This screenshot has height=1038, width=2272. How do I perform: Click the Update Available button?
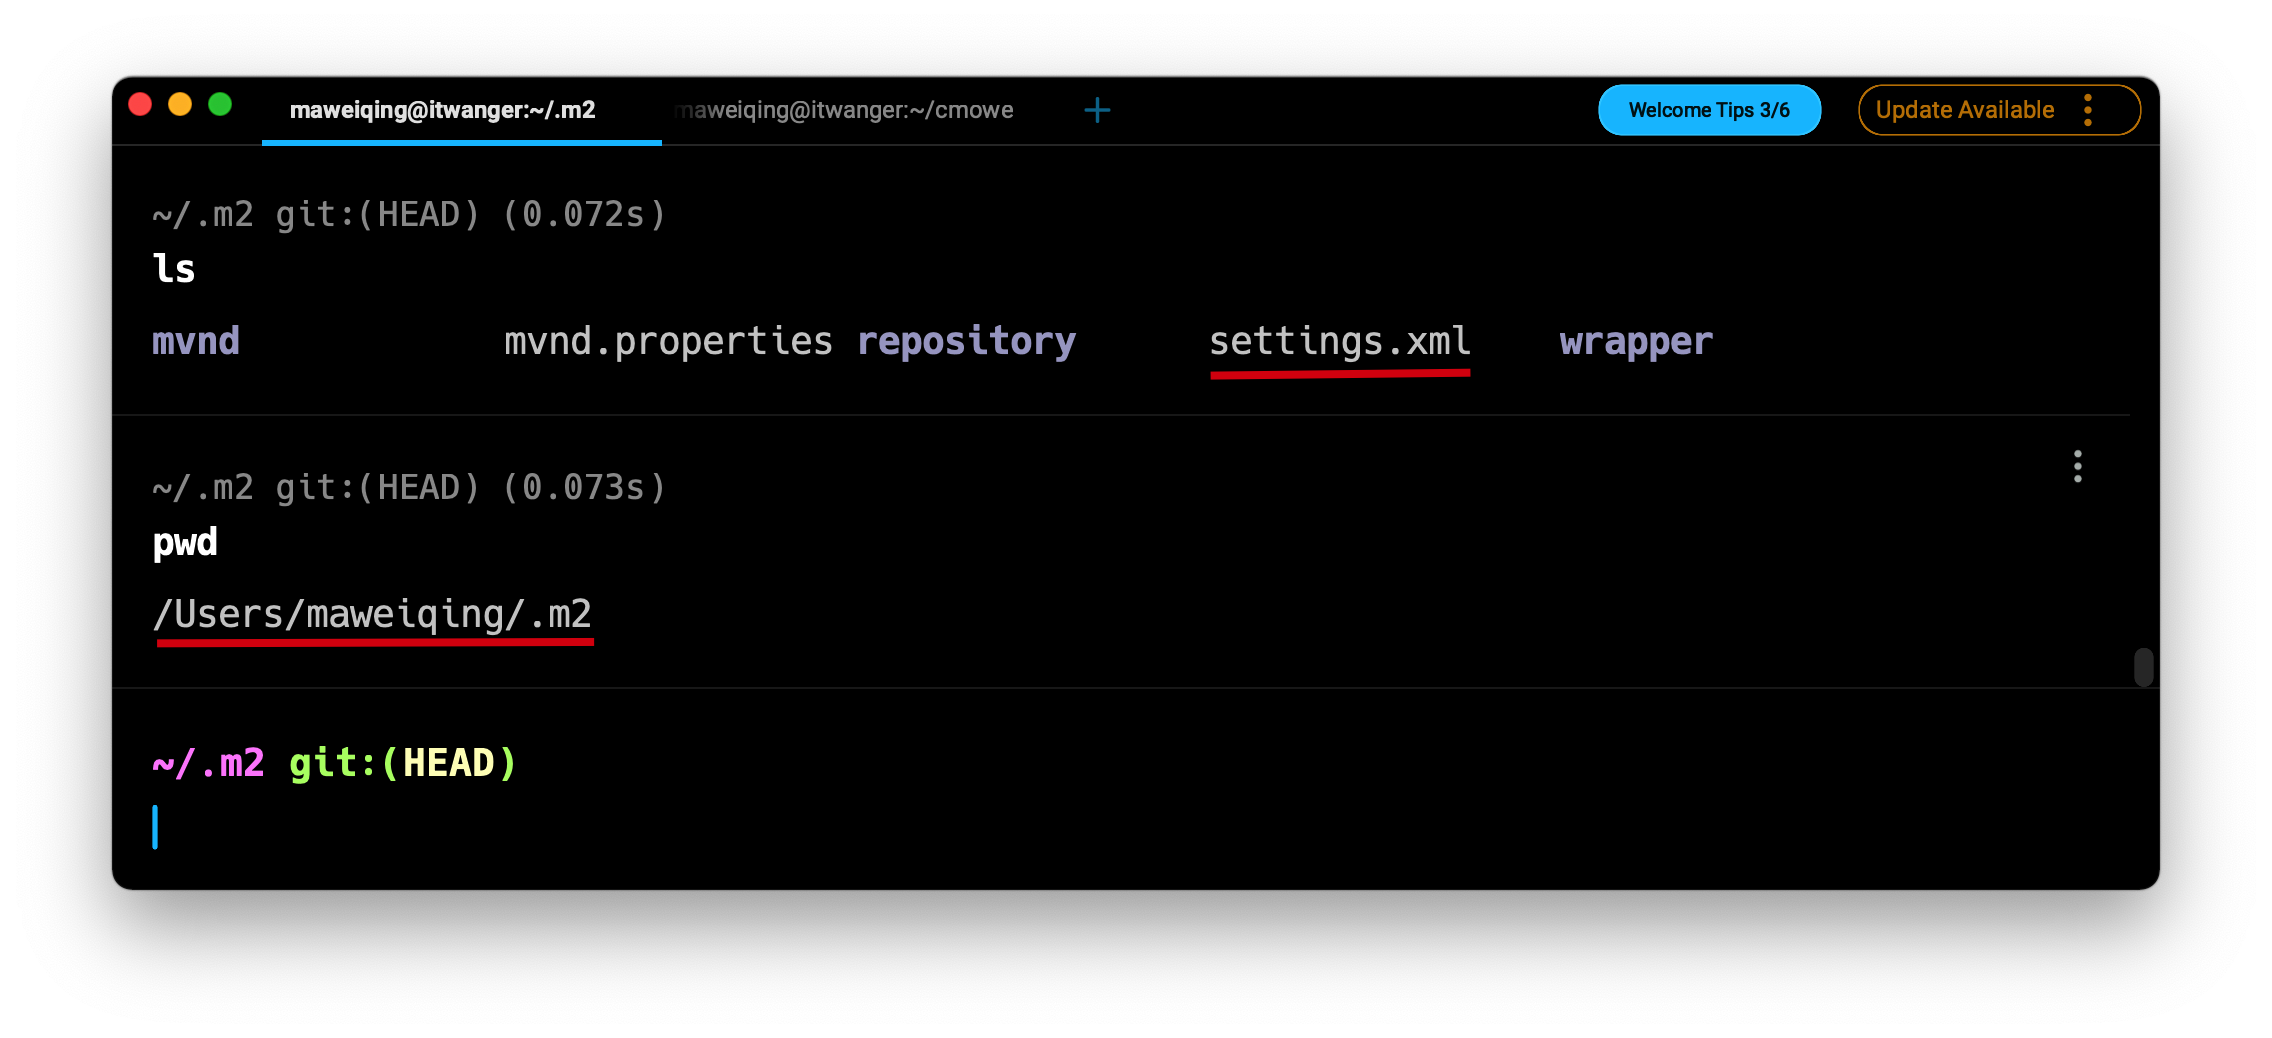click(x=1964, y=110)
